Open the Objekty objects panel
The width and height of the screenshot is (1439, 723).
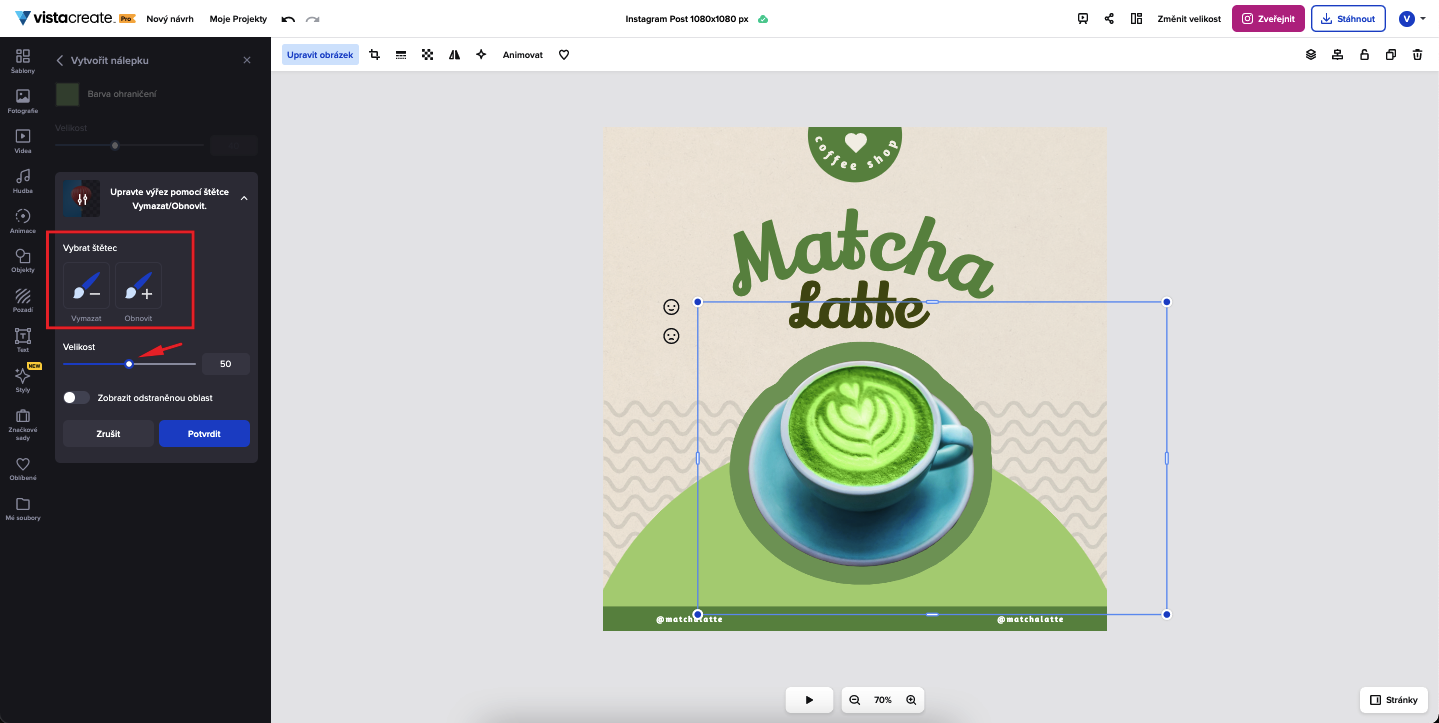pos(23,260)
